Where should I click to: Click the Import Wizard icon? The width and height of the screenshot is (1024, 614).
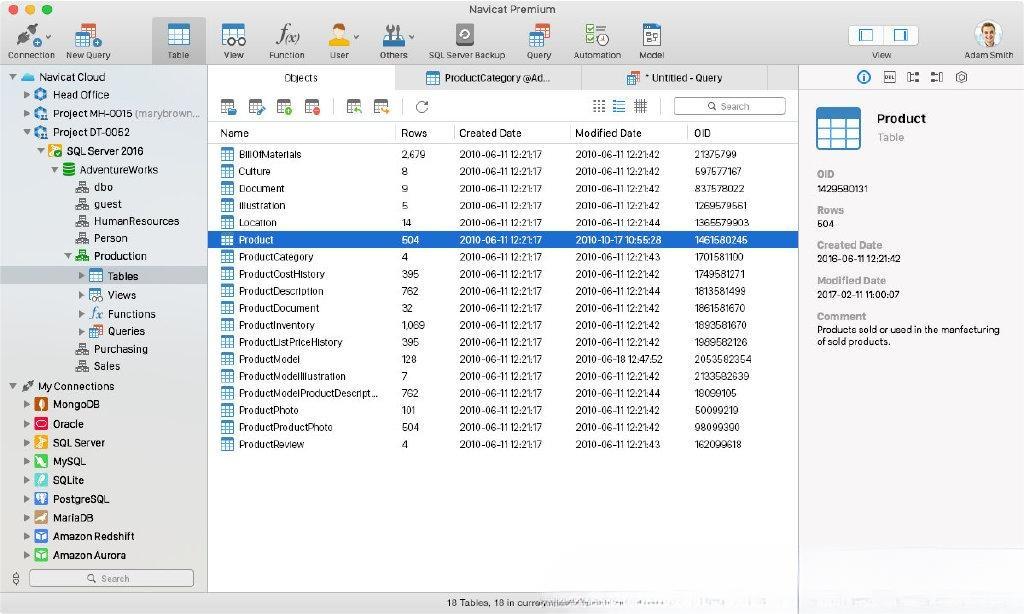click(x=354, y=106)
